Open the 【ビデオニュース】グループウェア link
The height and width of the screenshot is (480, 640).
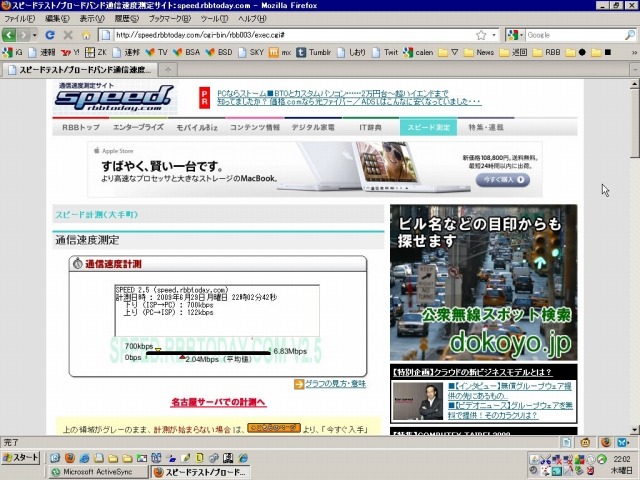(x=510, y=410)
